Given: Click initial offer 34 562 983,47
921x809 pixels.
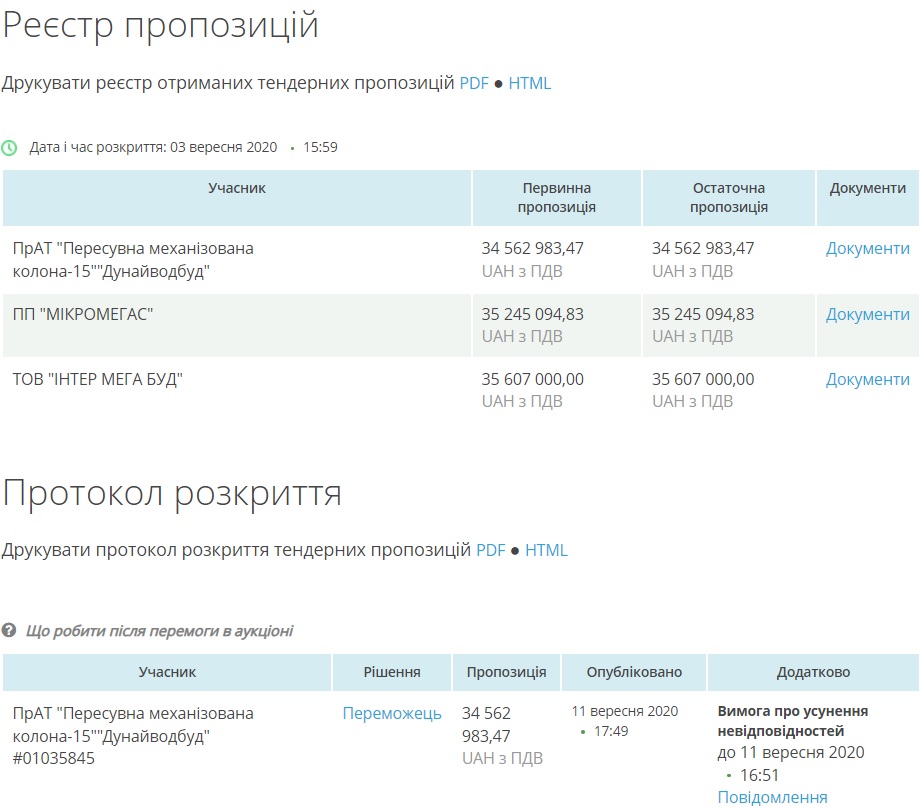Looking at the screenshot, I should tap(533, 249).
